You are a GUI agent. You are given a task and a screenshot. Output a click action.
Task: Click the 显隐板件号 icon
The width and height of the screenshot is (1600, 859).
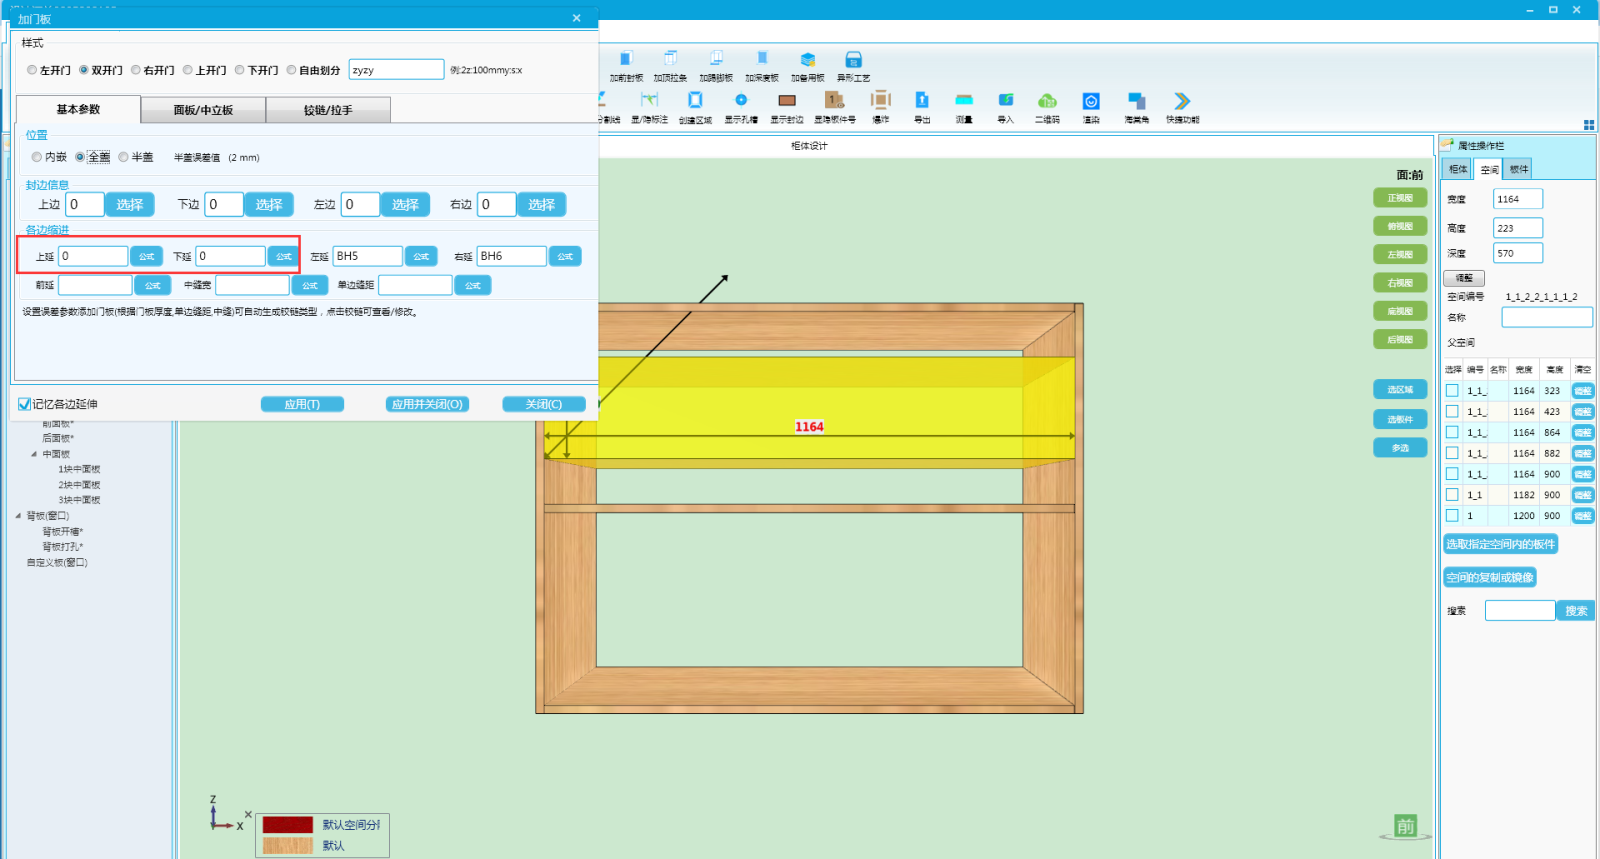(834, 100)
